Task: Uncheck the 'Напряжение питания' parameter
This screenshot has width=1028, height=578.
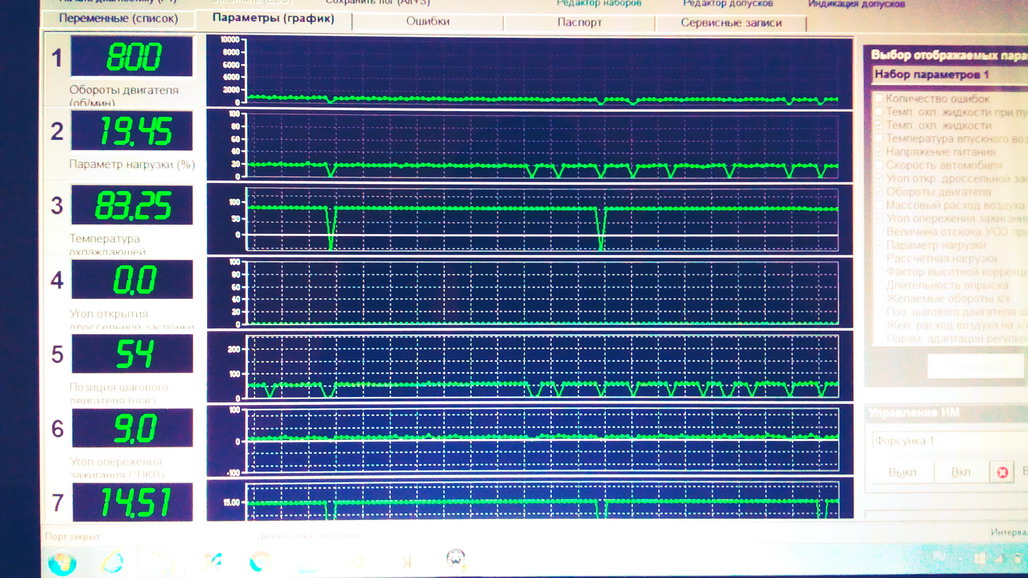Action: 879,152
